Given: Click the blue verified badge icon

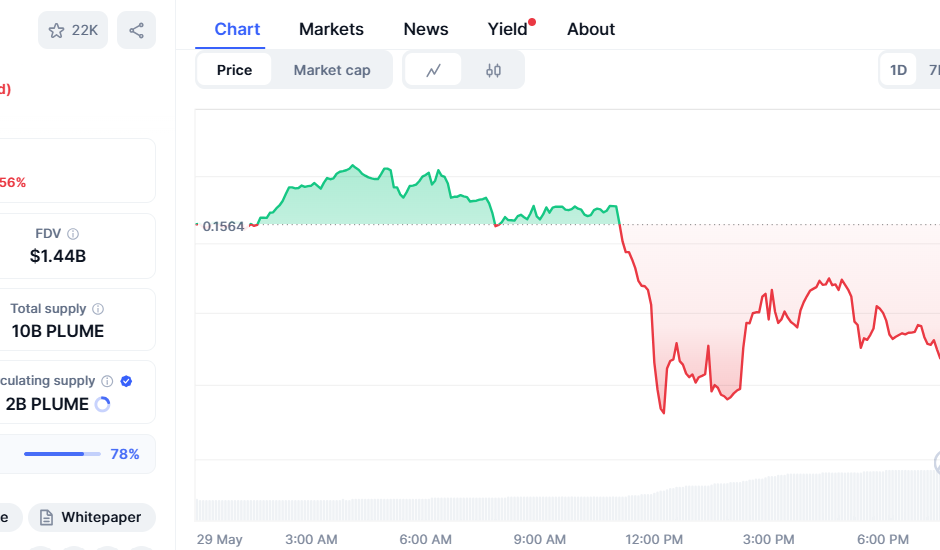Looking at the screenshot, I should tap(126, 381).
